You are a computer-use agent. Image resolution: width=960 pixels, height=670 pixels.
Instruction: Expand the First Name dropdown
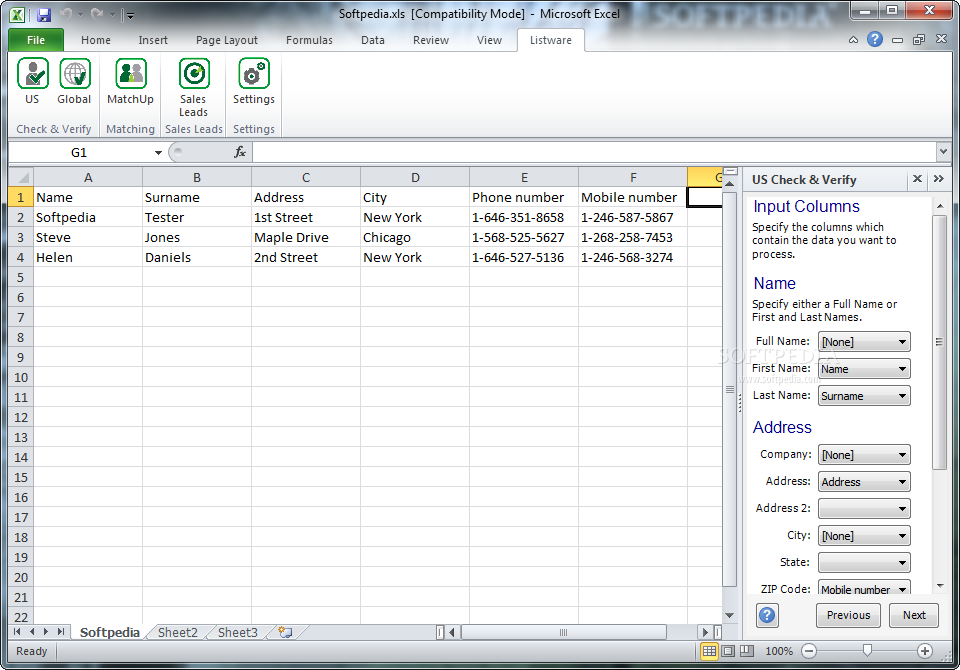point(902,369)
